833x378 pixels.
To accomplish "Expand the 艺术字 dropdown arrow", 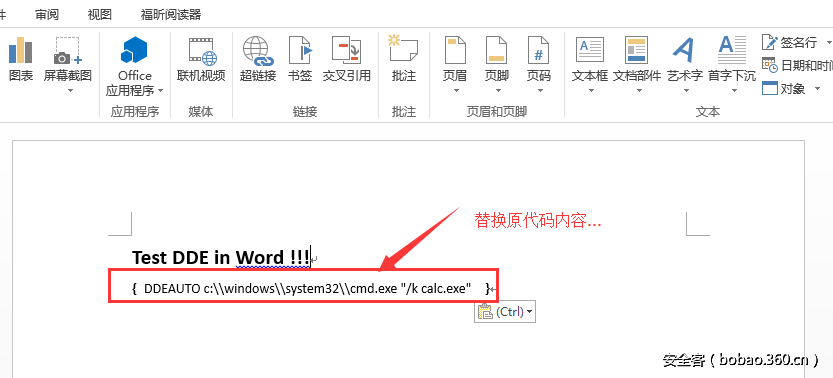I will [x=686, y=91].
